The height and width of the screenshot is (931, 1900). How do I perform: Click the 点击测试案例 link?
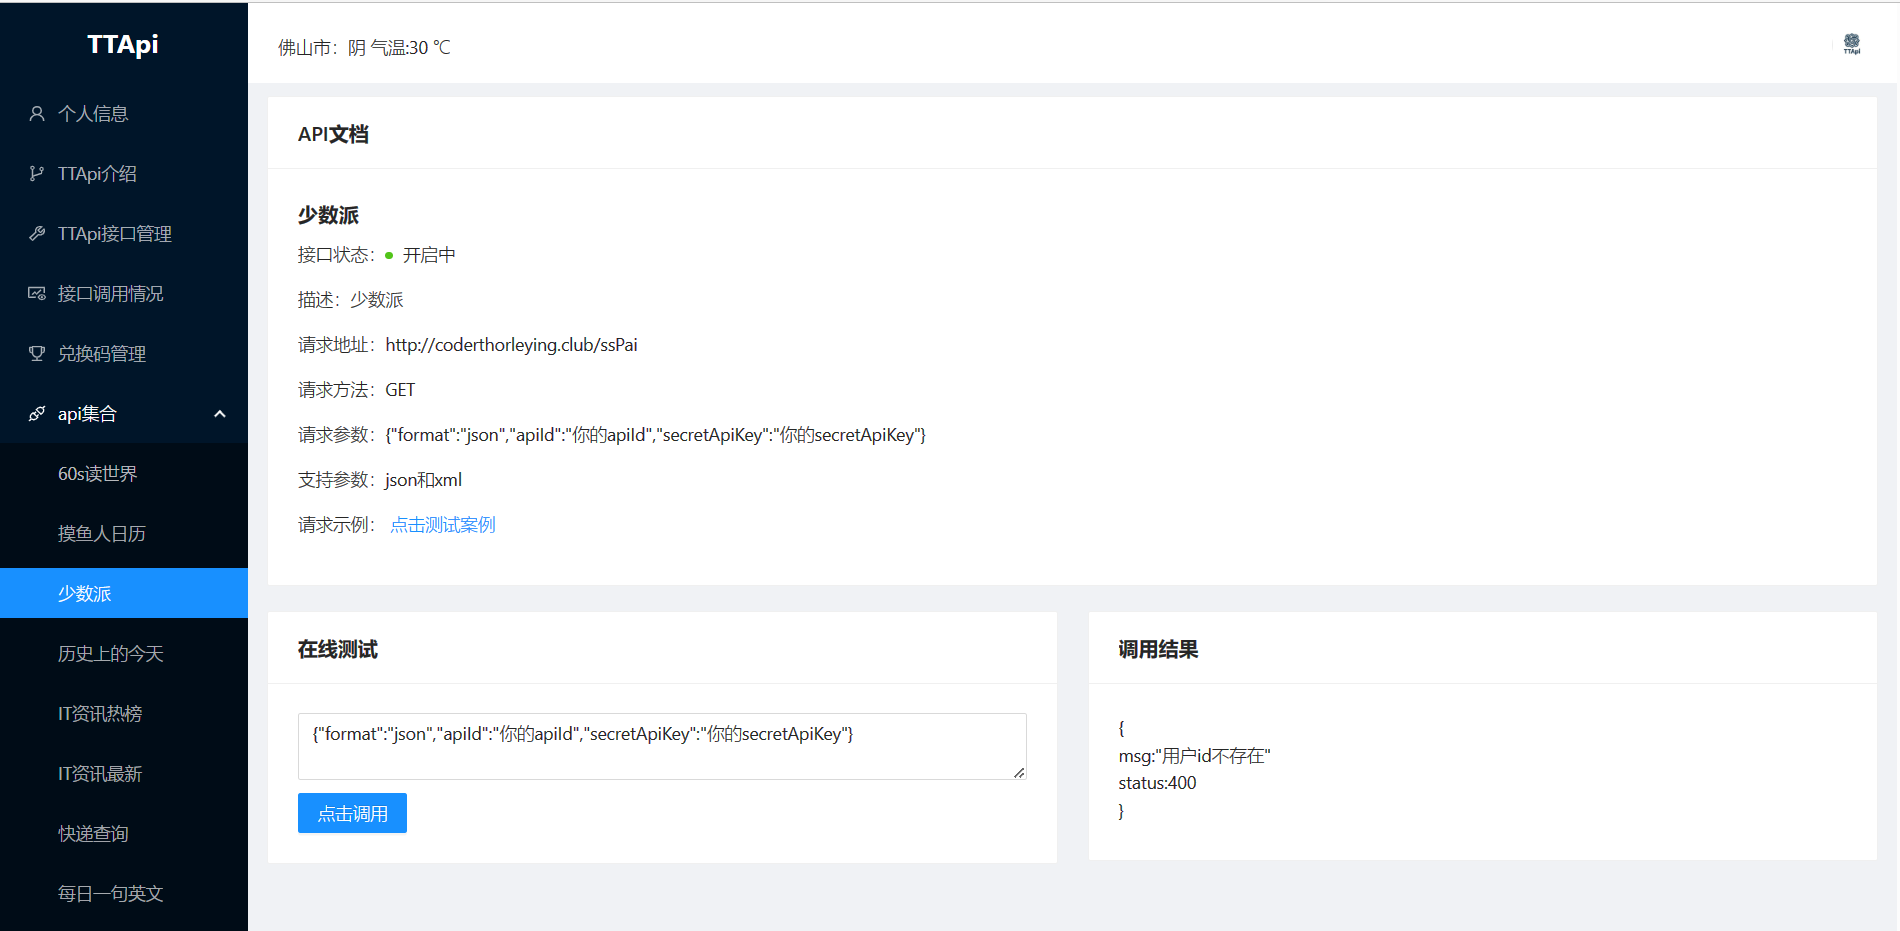(x=443, y=525)
